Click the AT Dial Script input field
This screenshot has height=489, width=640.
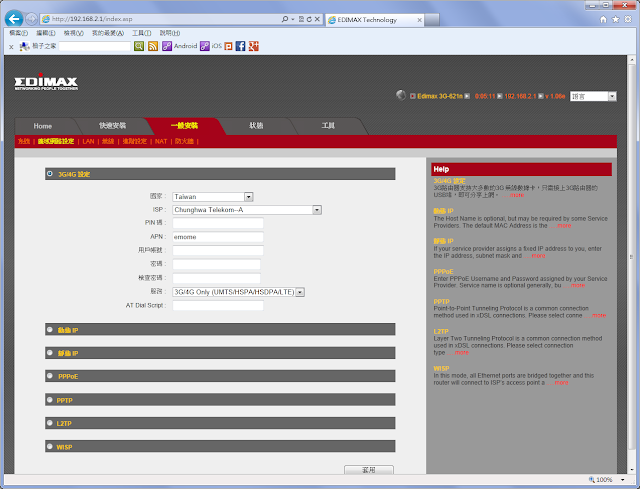[x=218, y=305]
